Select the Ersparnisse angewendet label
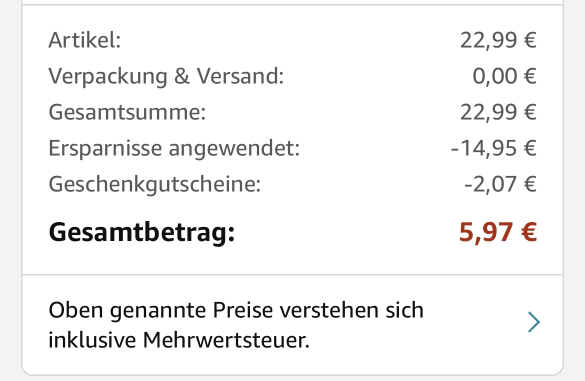 174,149
